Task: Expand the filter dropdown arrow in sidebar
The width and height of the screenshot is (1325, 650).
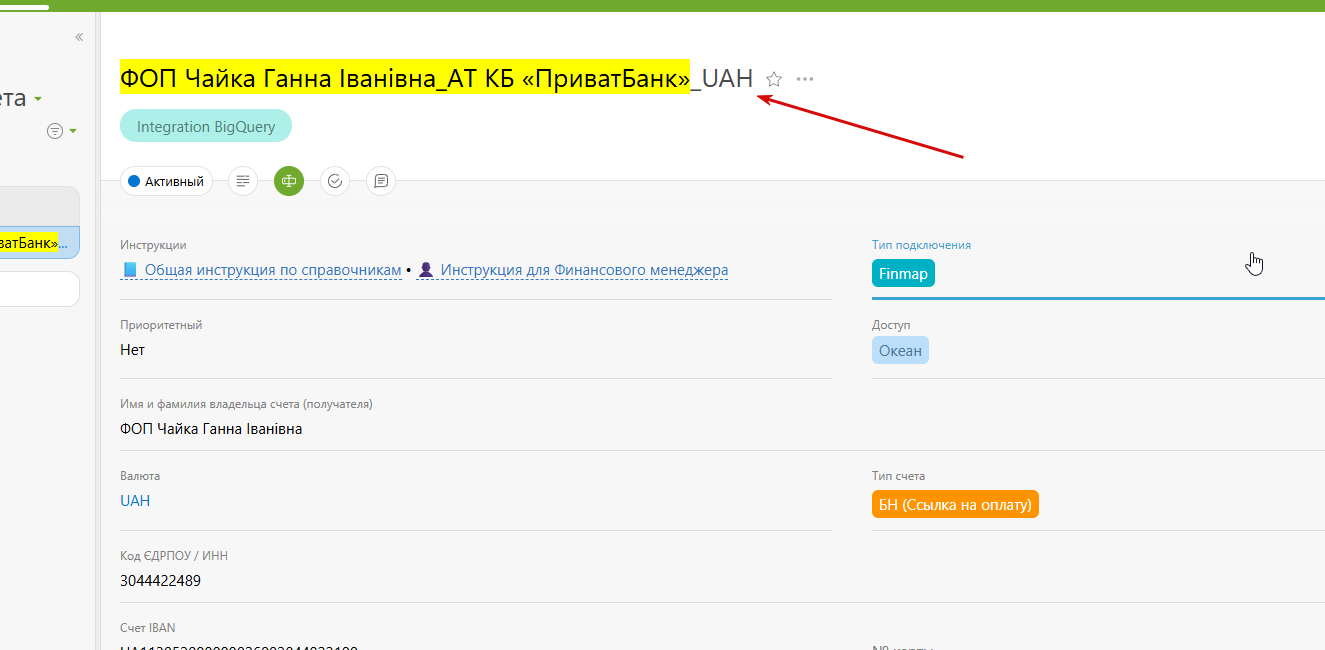Action: 73,132
